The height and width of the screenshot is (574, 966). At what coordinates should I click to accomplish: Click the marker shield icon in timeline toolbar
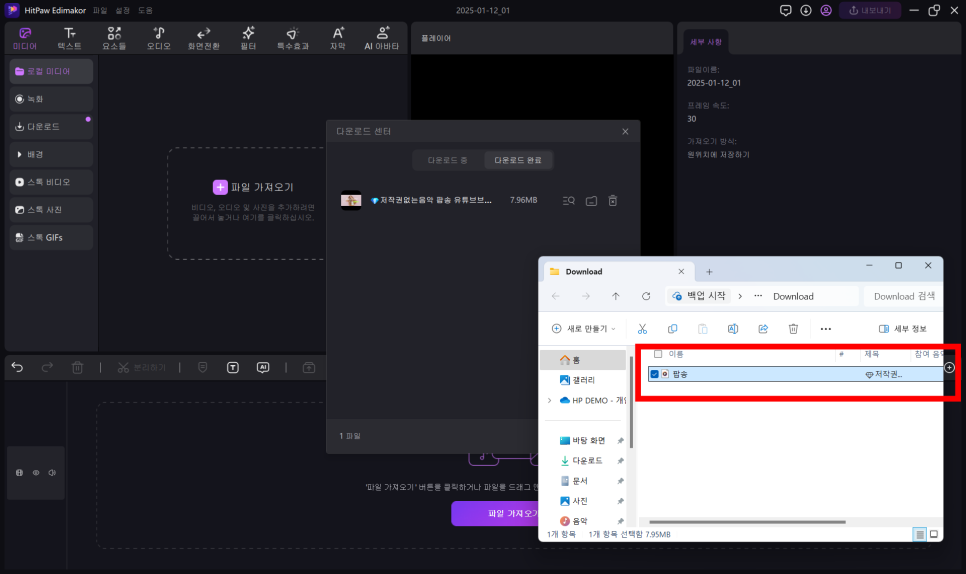(x=203, y=368)
